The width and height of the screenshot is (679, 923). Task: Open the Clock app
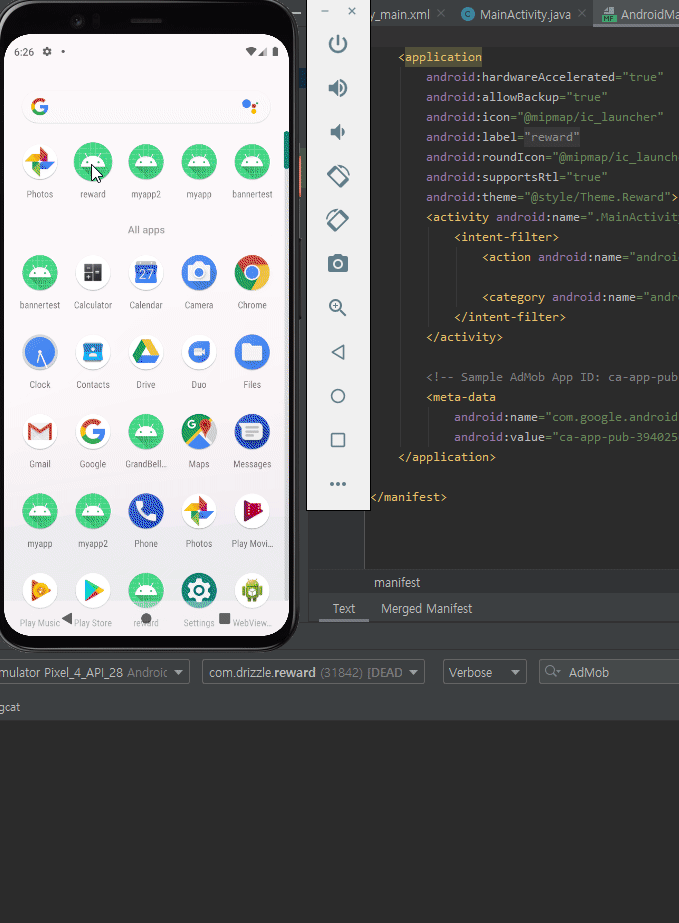pyautogui.click(x=39, y=353)
